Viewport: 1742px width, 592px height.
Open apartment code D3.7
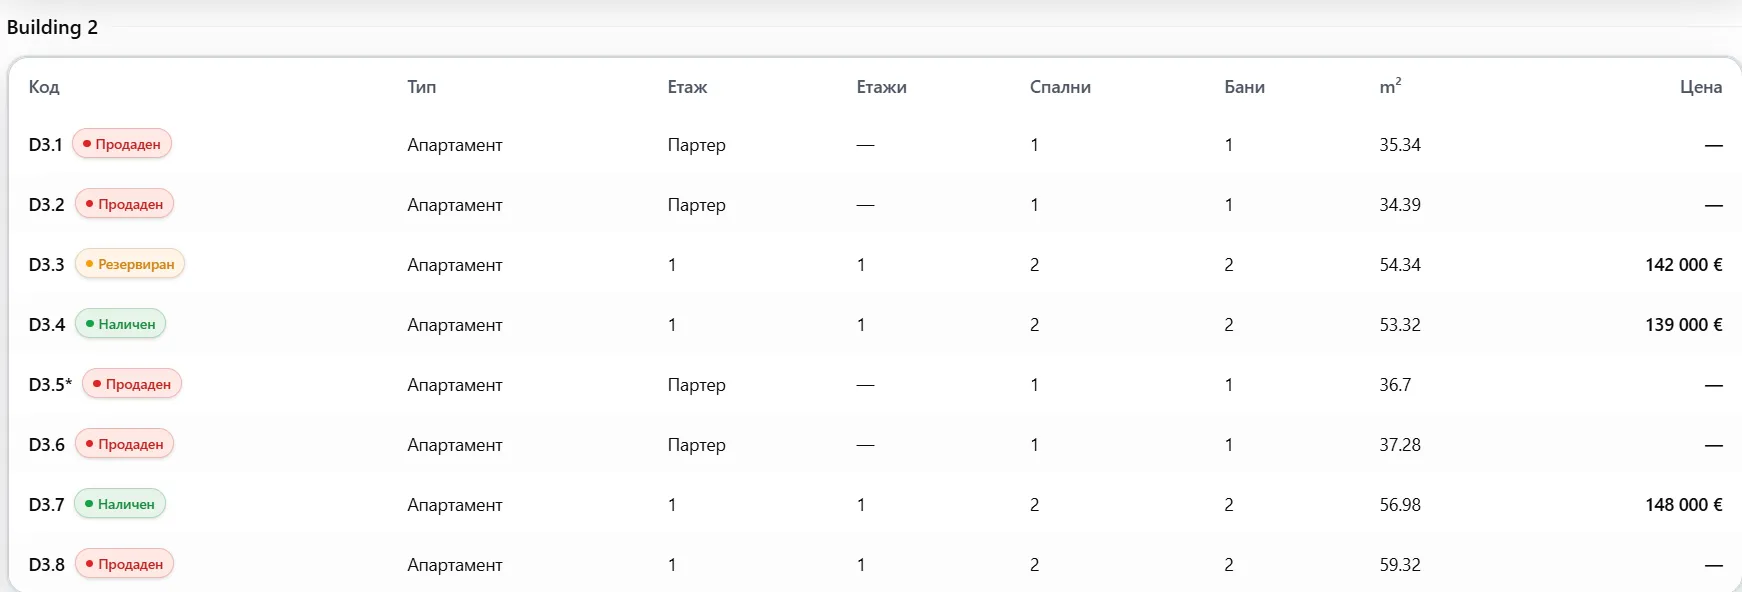tap(46, 505)
